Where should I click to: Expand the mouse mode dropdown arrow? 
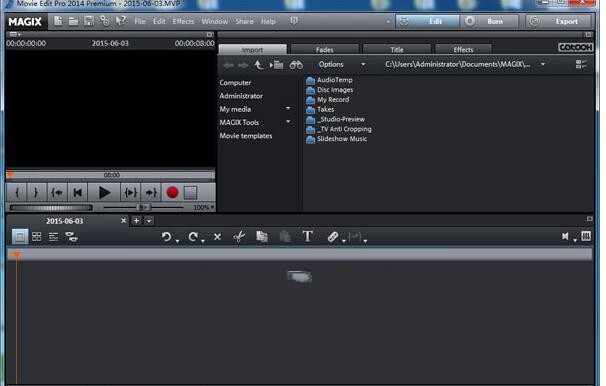point(365,241)
